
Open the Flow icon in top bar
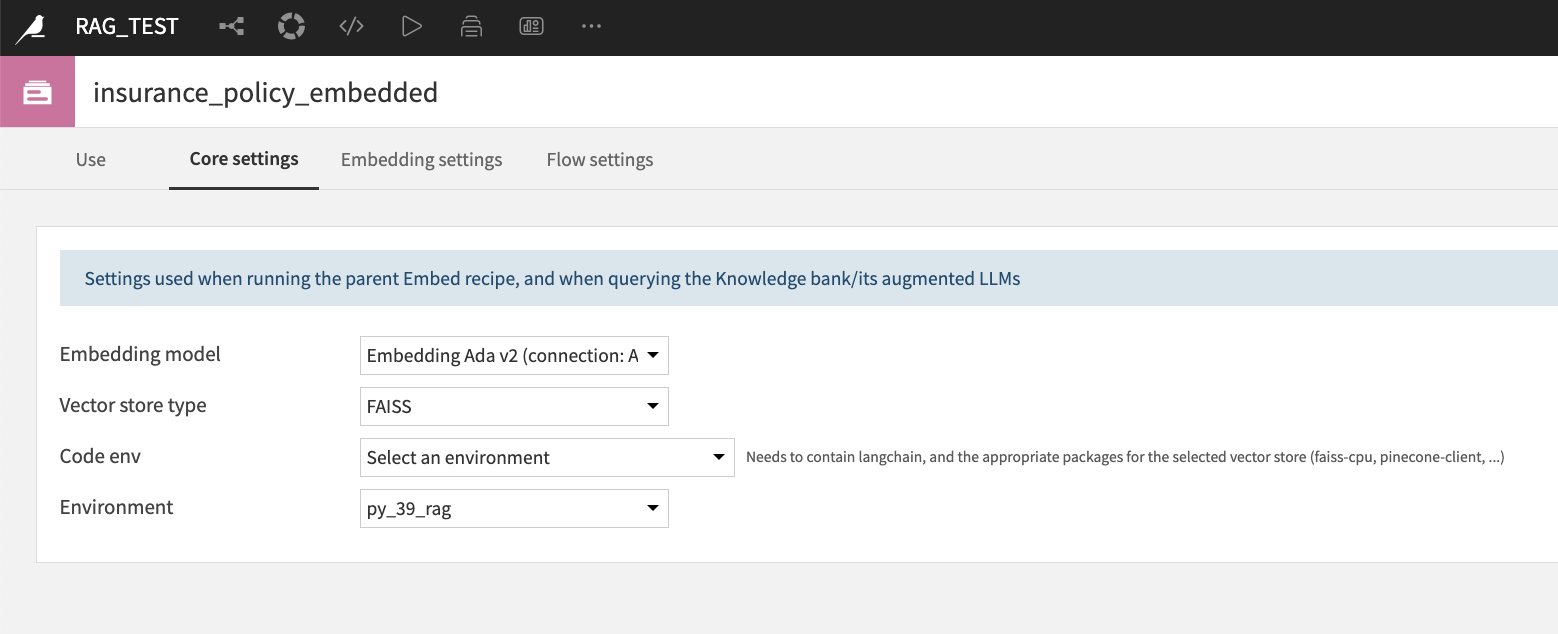(231, 27)
